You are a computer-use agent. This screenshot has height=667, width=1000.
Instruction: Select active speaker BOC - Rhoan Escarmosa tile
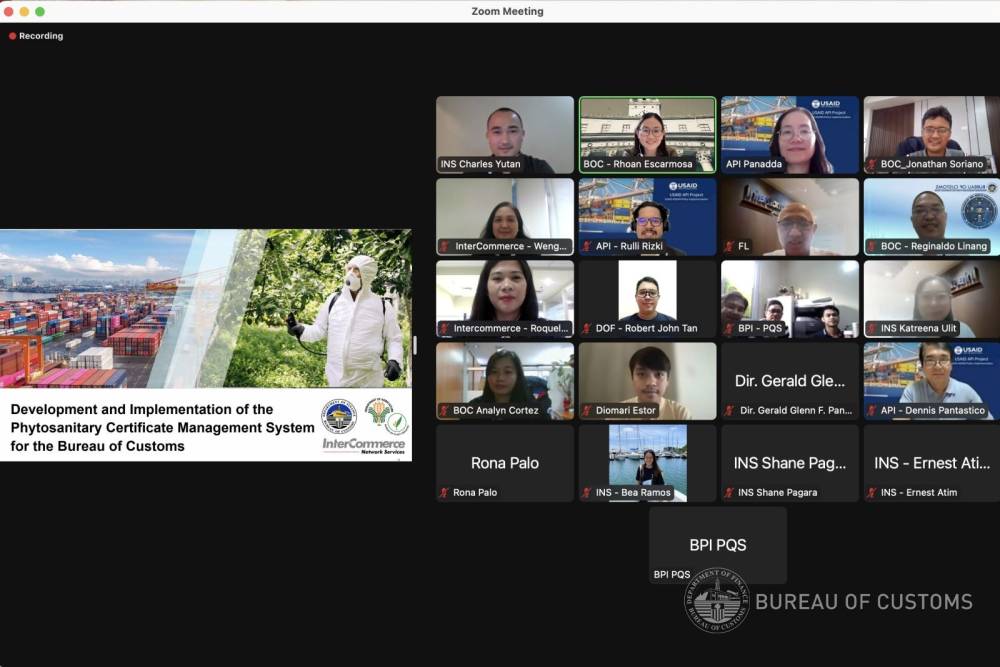point(647,133)
